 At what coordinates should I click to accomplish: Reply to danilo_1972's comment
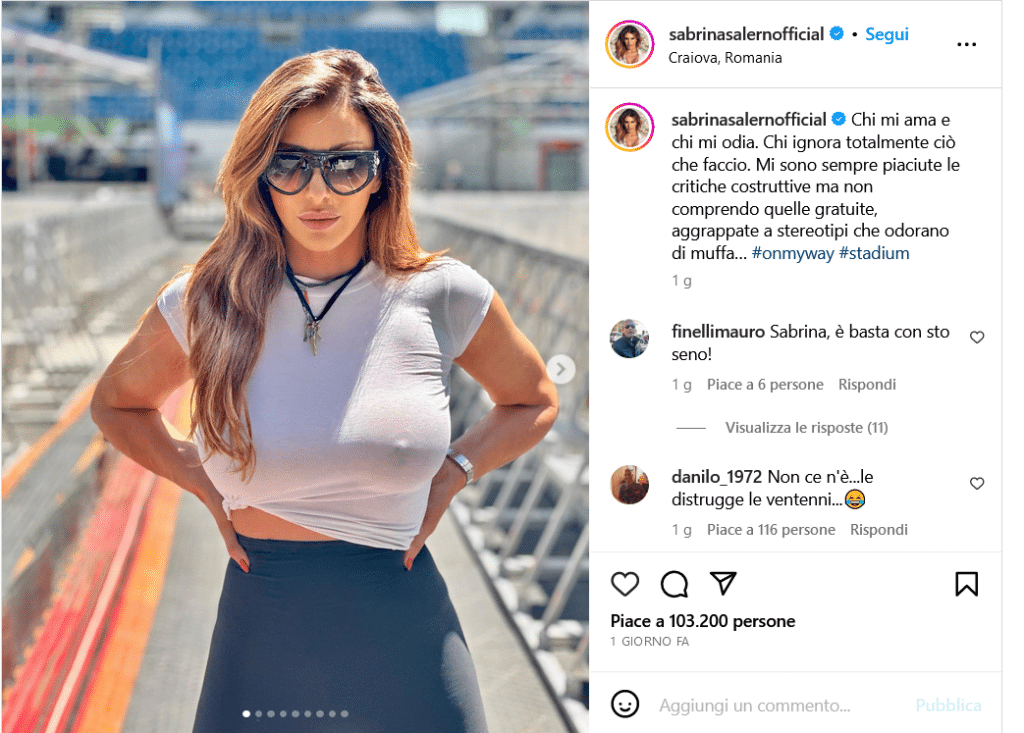click(878, 530)
